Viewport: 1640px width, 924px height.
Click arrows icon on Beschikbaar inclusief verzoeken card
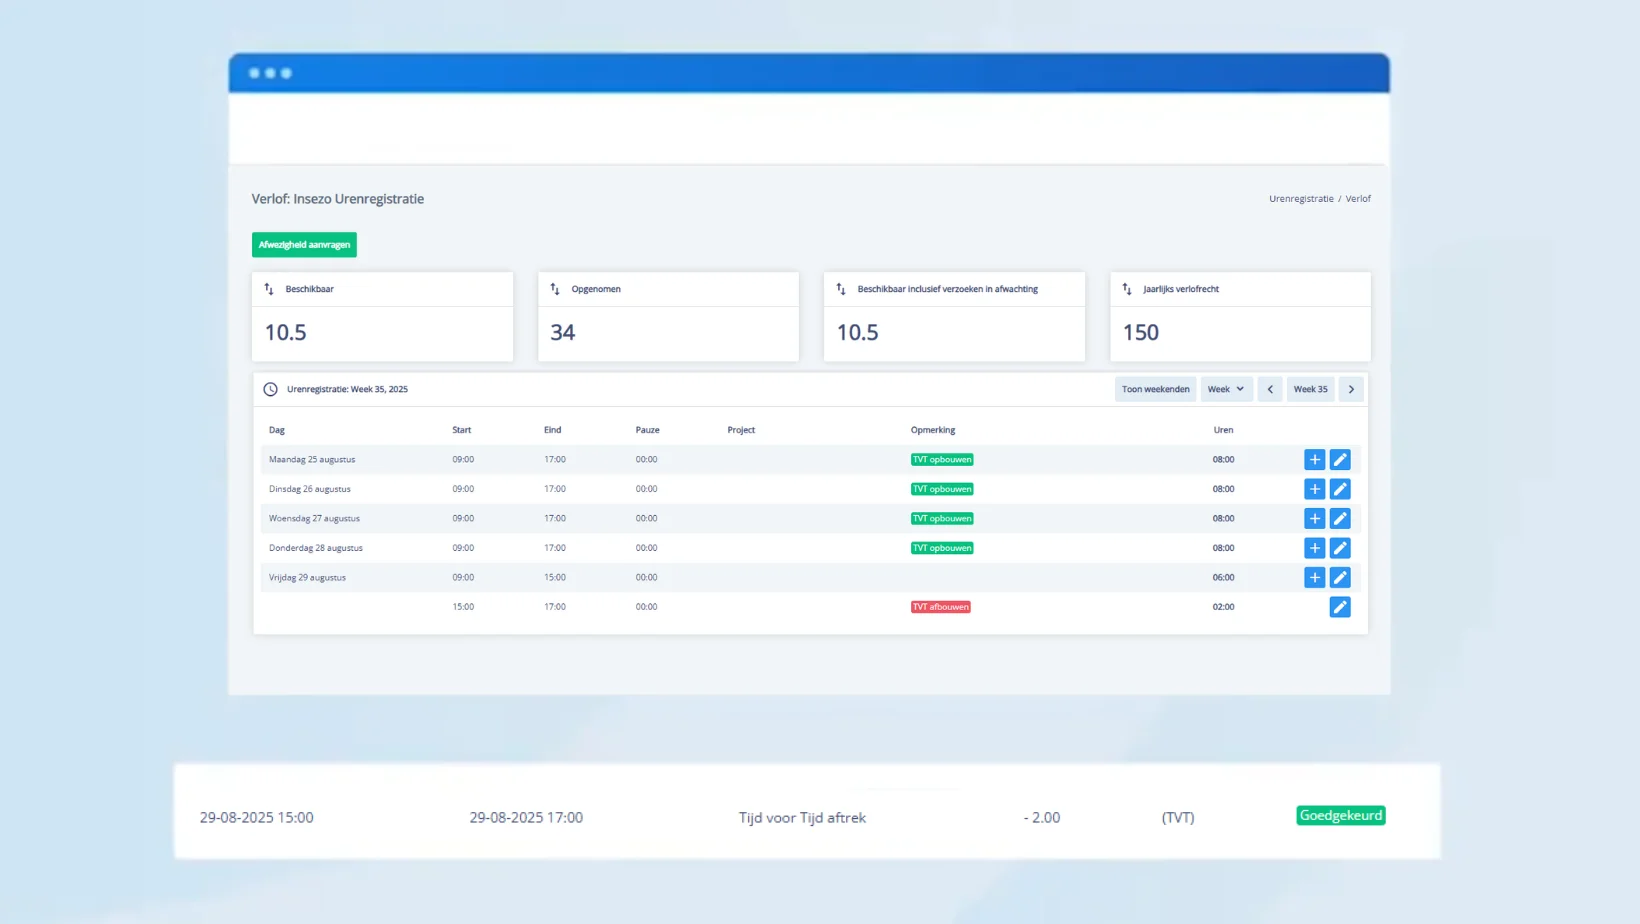click(841, 289)
